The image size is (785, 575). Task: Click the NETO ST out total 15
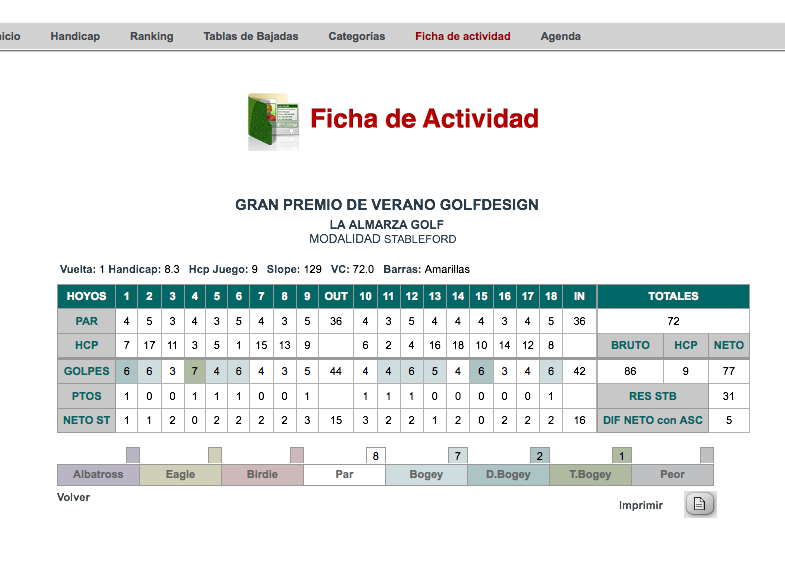pos(336,420)
